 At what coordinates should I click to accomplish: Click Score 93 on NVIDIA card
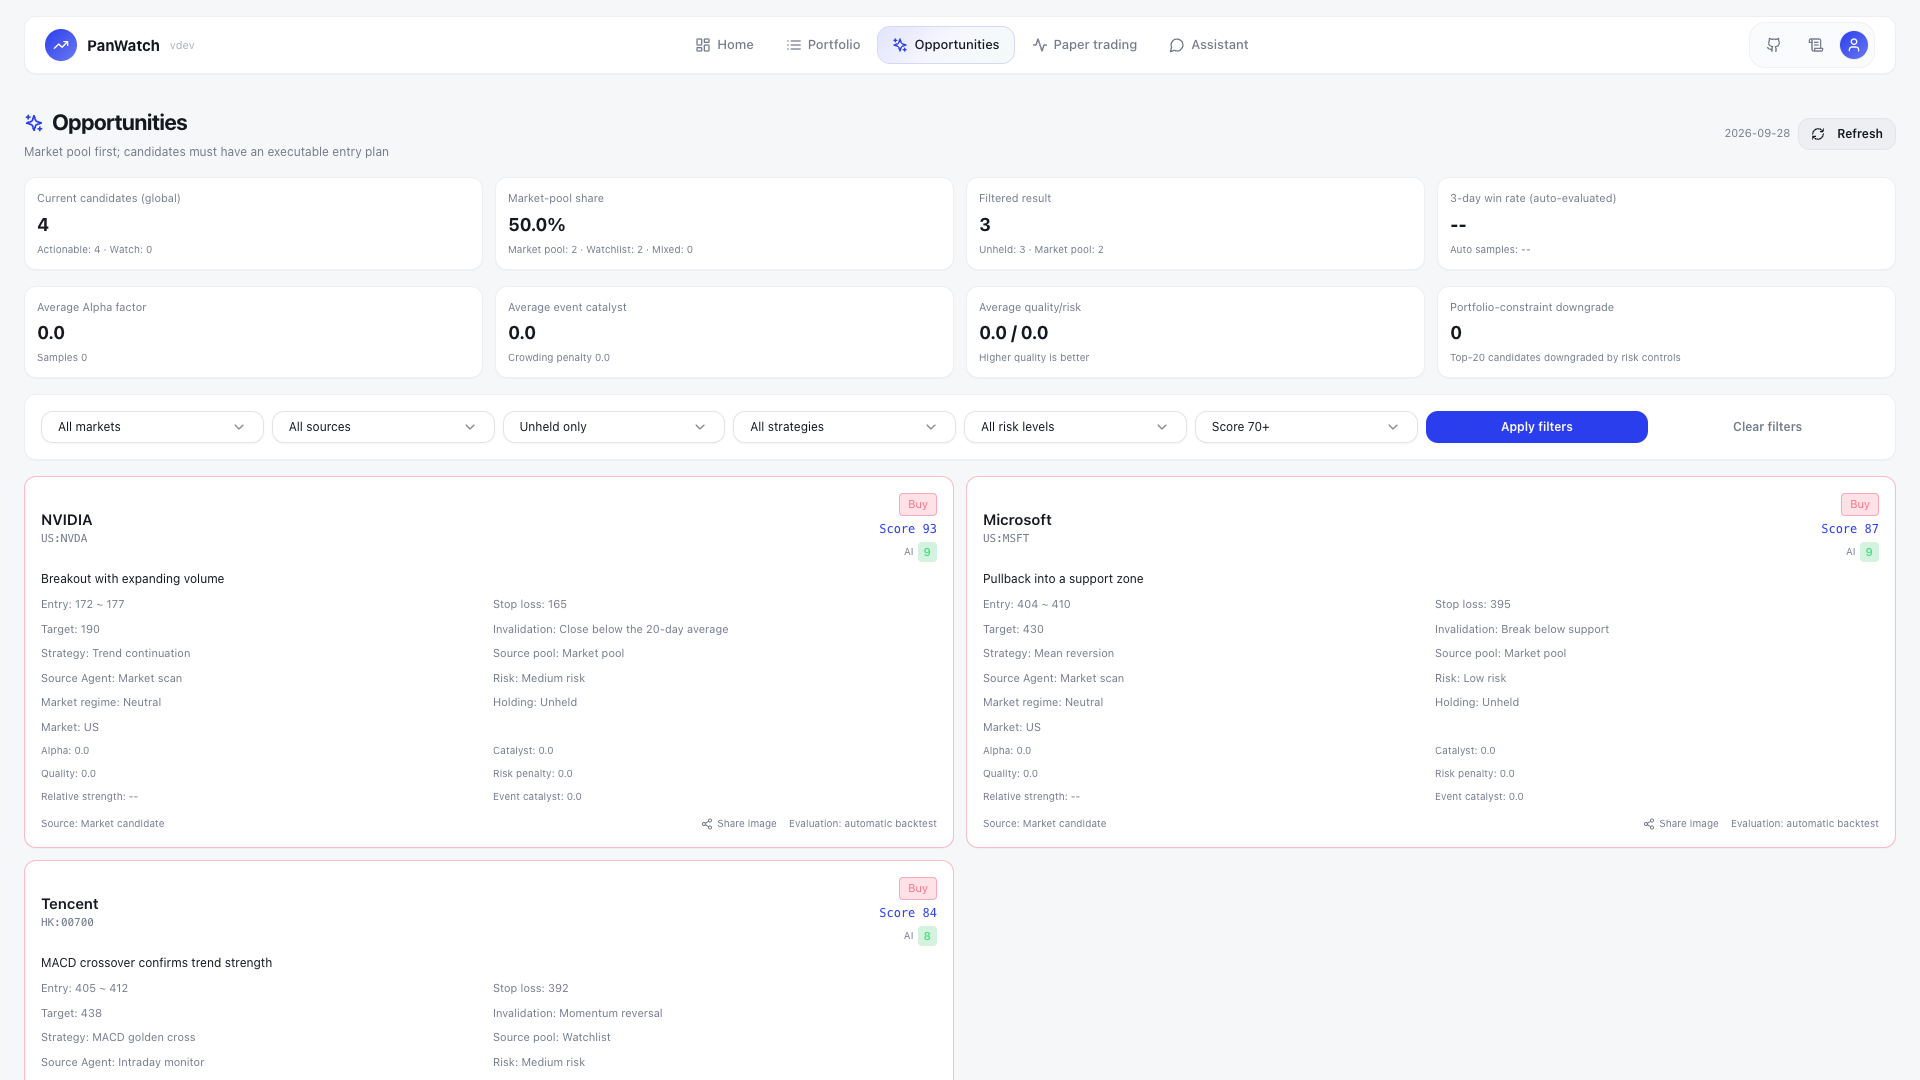pos(908,529)
